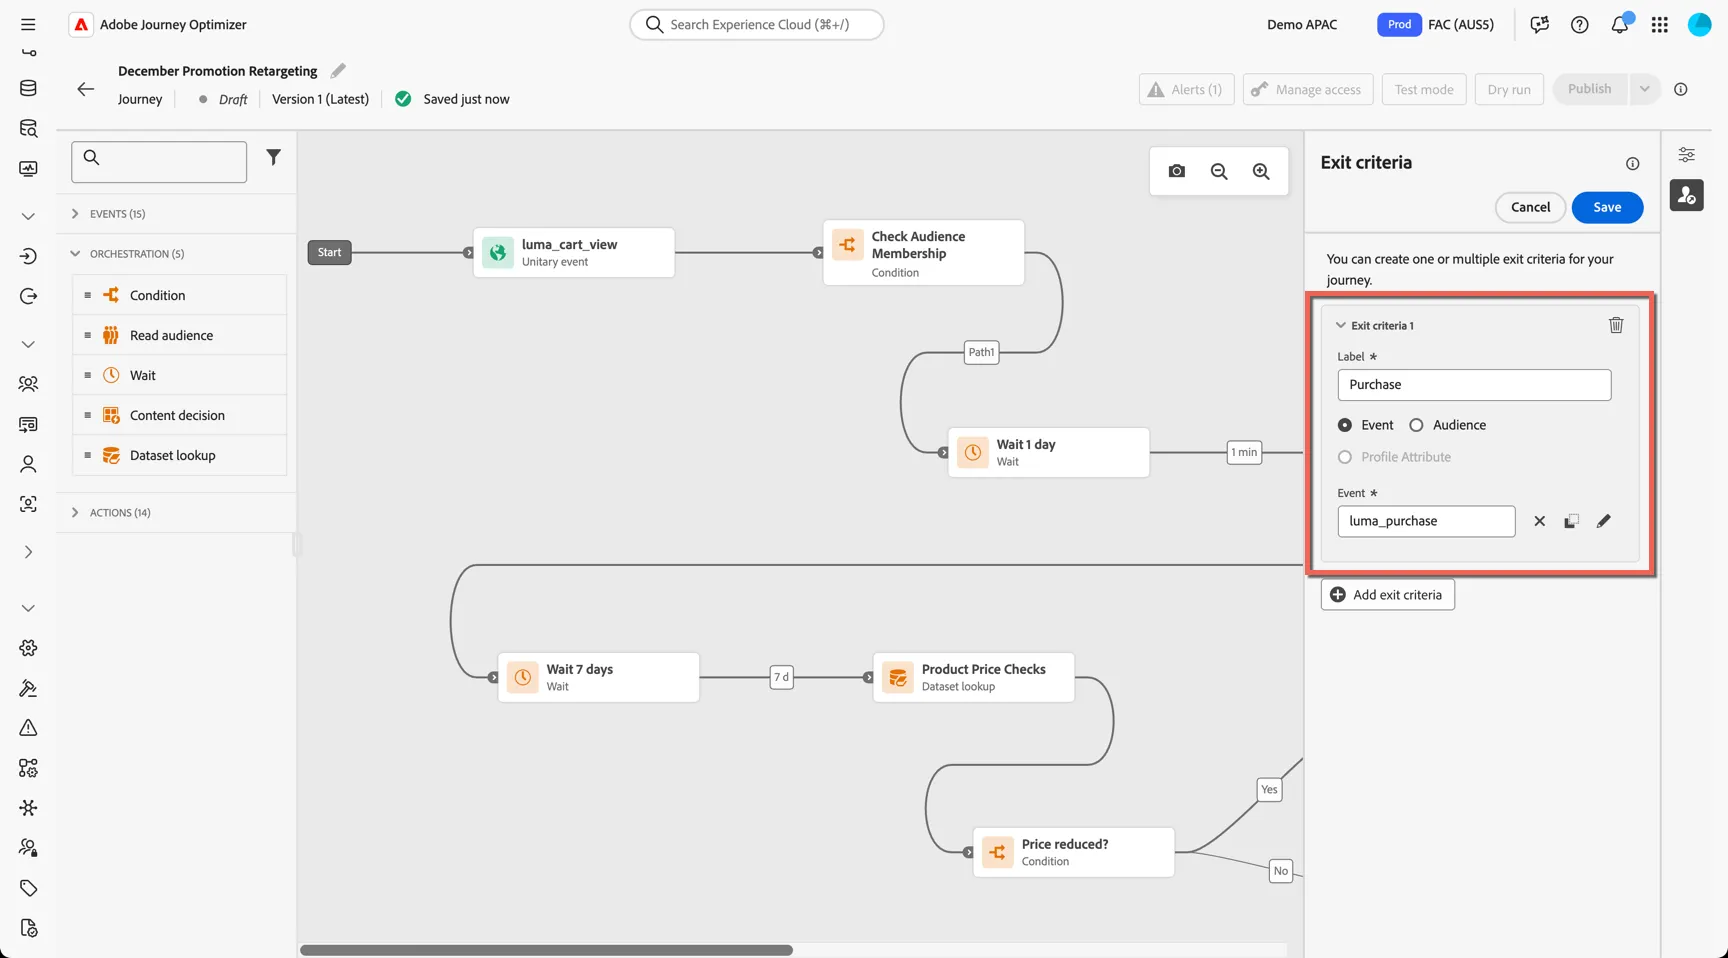Click the Cancel button
1728x958 pixels.
tap(1530, 207)
